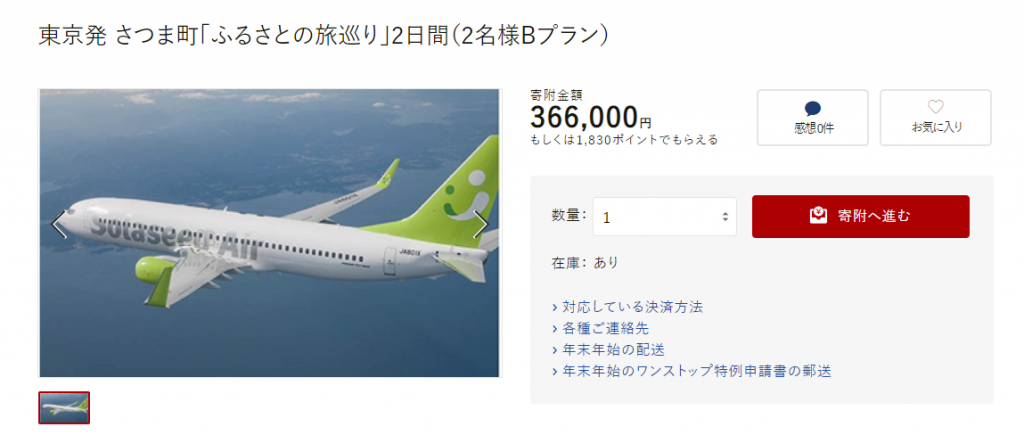This screenshot has width=1024, height=435.
Task: Open 各種ご連絡先 link
Action: click(605, 328)
